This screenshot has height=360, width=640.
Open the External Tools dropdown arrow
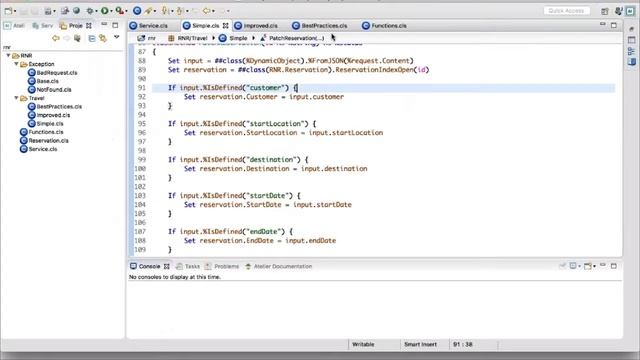(x=126, y=11)
